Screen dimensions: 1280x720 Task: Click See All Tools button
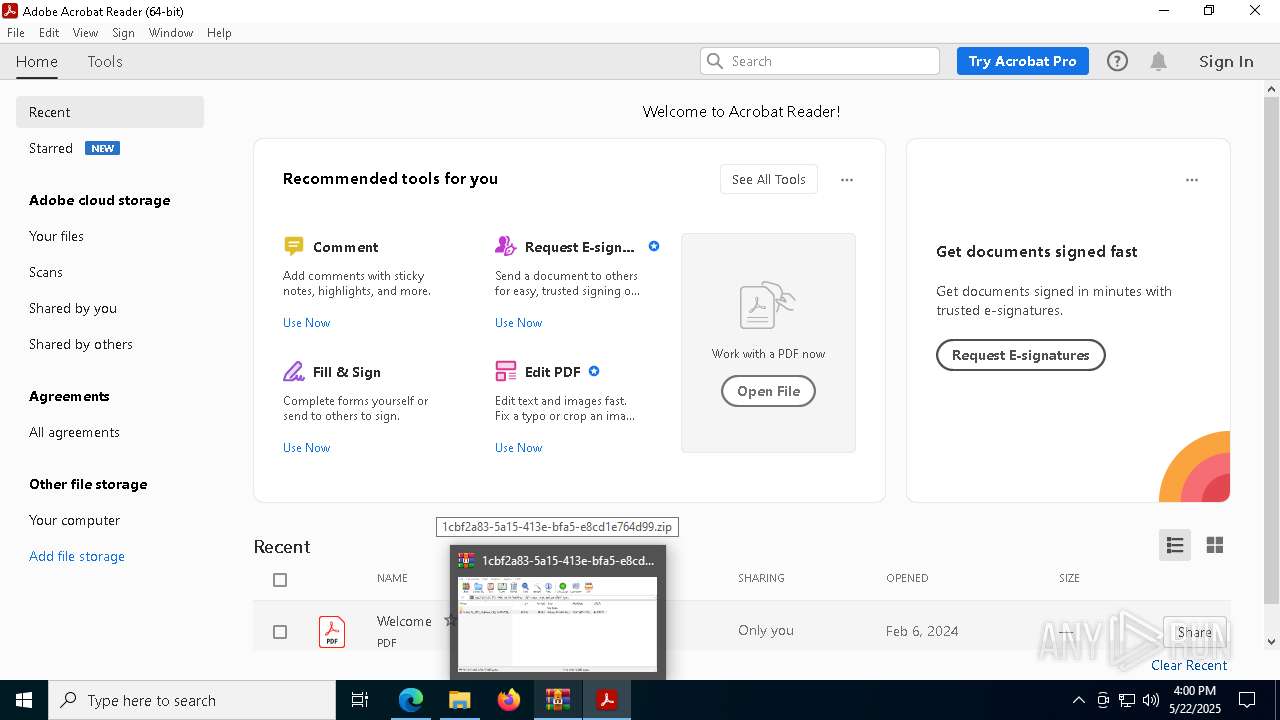point(768,180)
